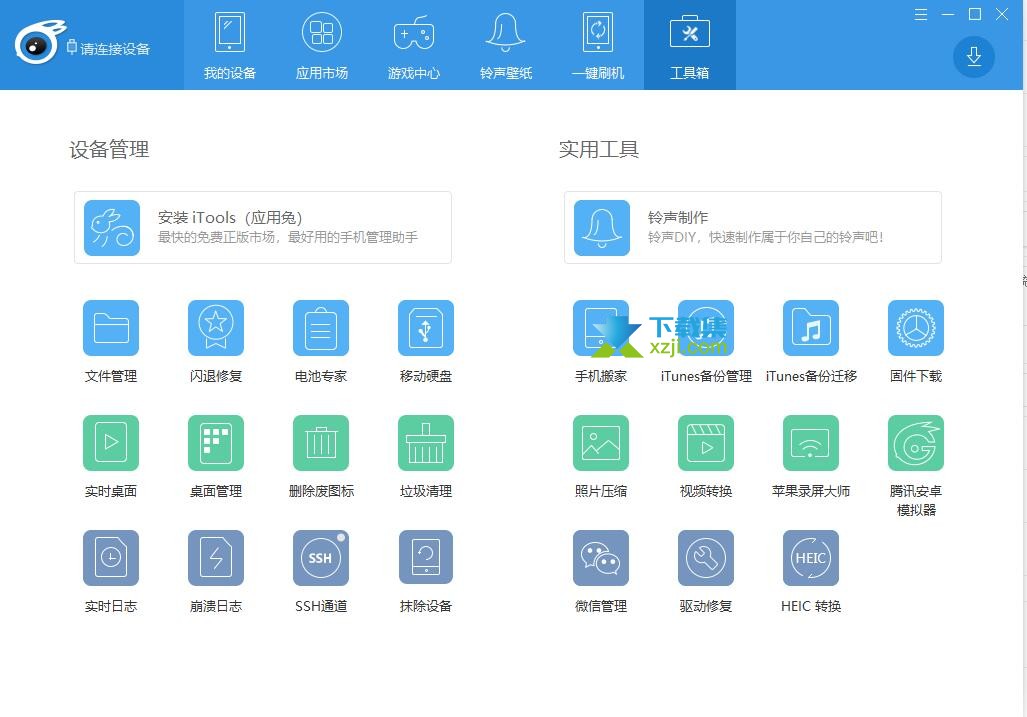Image resolution: width=1027 pixels, height=717 pixels.
Task: Open the 铃声壁纸 tab
Action: click(506, 45)
